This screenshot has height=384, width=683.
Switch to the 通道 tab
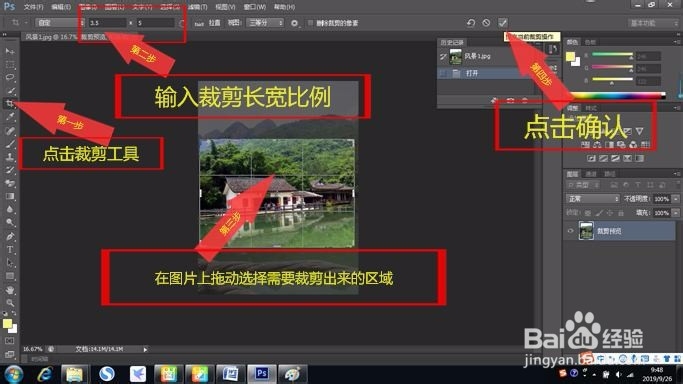pyautogui.click(x=591, y=174)
